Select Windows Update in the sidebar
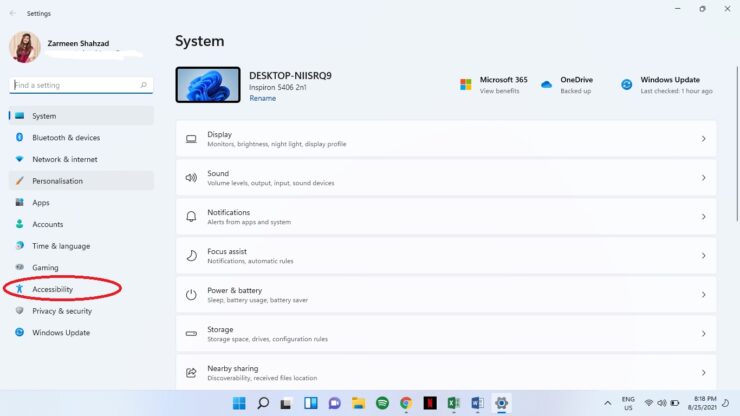This screenshot has width=740, height=416. pos(81,332)
